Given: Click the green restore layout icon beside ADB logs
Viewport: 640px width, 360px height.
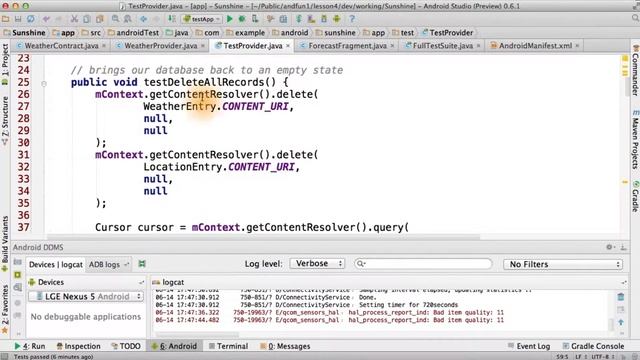Looking at the screenshot, I should pos(142,264).
